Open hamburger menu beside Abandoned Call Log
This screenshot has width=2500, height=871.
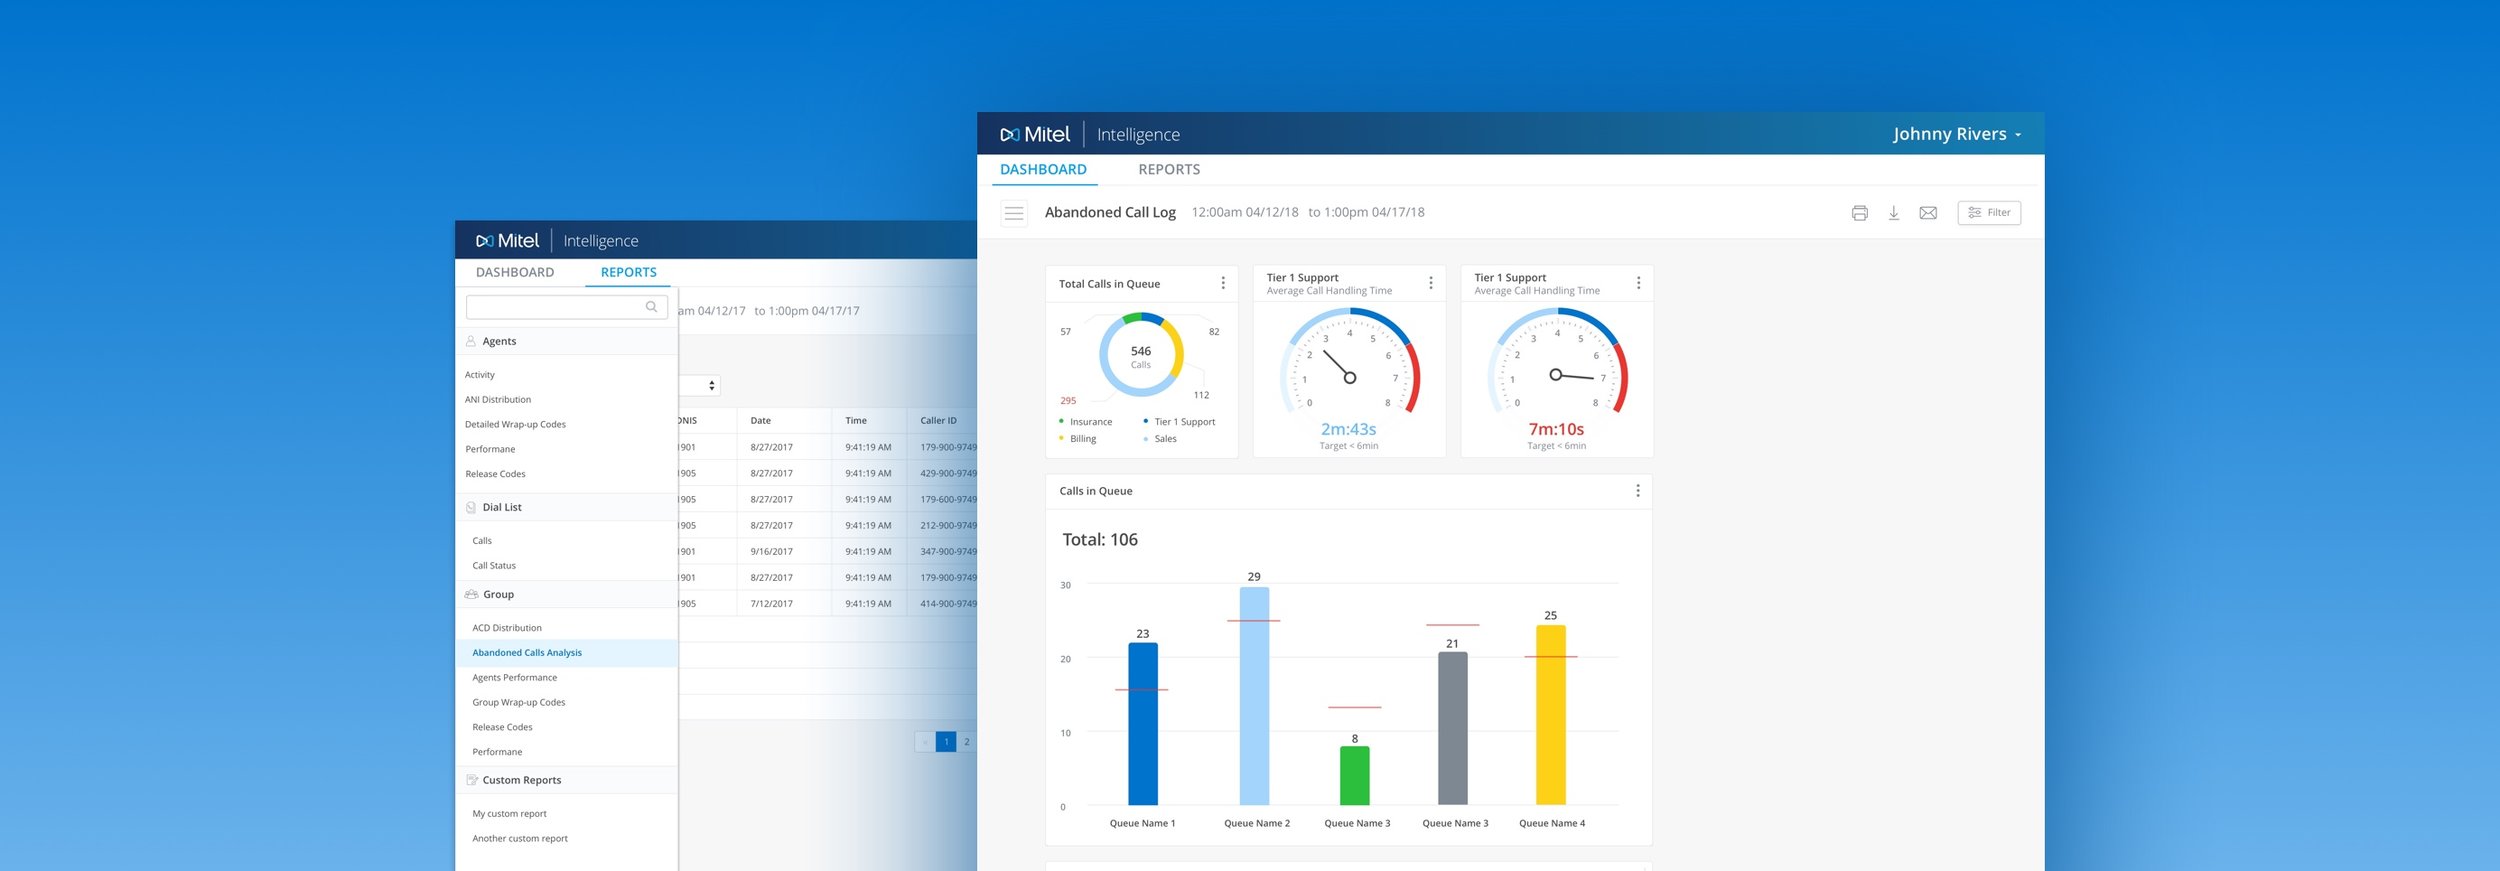pyautogui.click(x=1014, y=213)
